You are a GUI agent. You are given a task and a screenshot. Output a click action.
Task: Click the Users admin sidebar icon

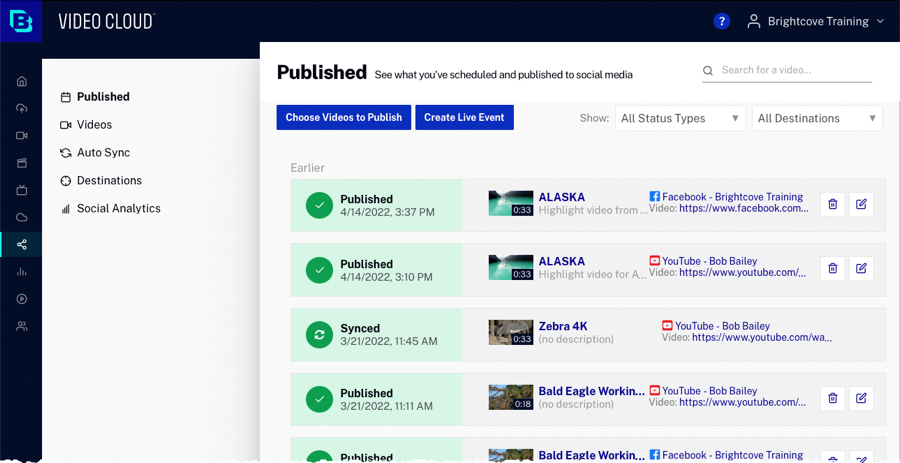click(x=21, y=326)
